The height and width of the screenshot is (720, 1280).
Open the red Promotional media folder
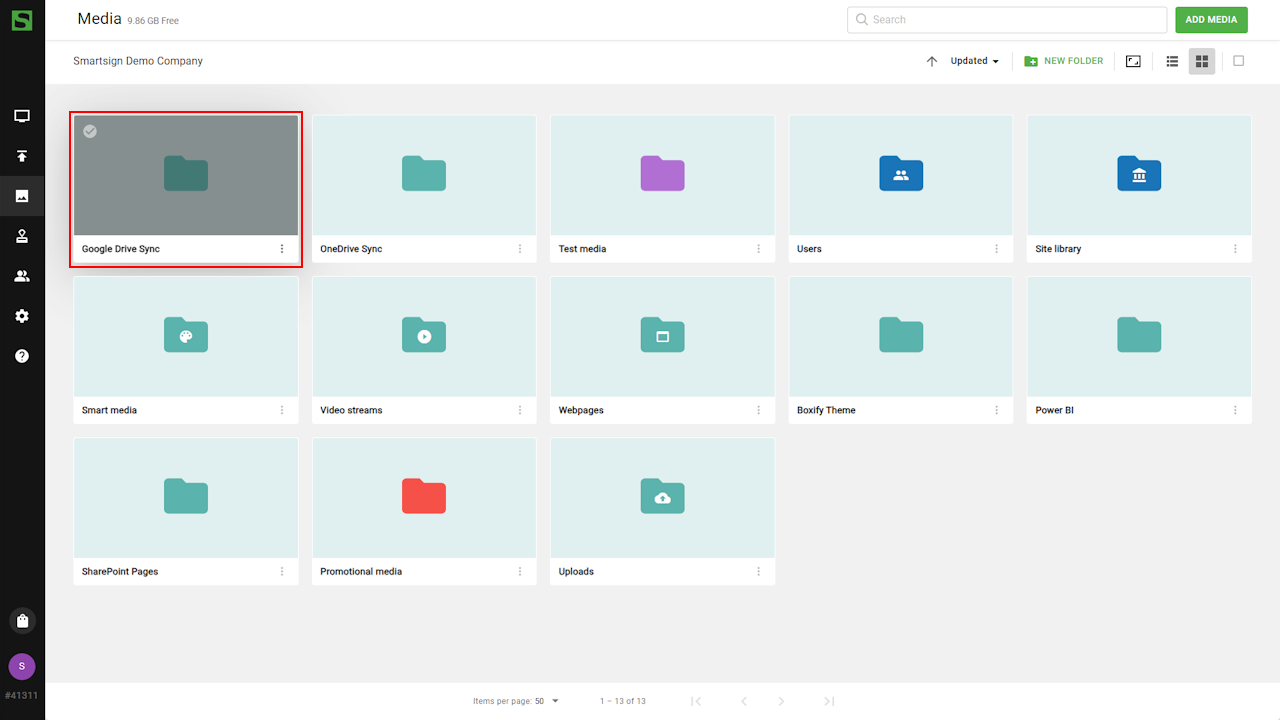coord(424,497)
